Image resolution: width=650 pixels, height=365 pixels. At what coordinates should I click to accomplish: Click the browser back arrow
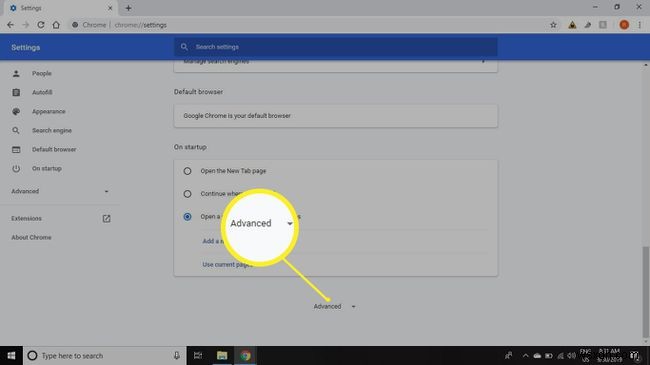coord(10,25)
